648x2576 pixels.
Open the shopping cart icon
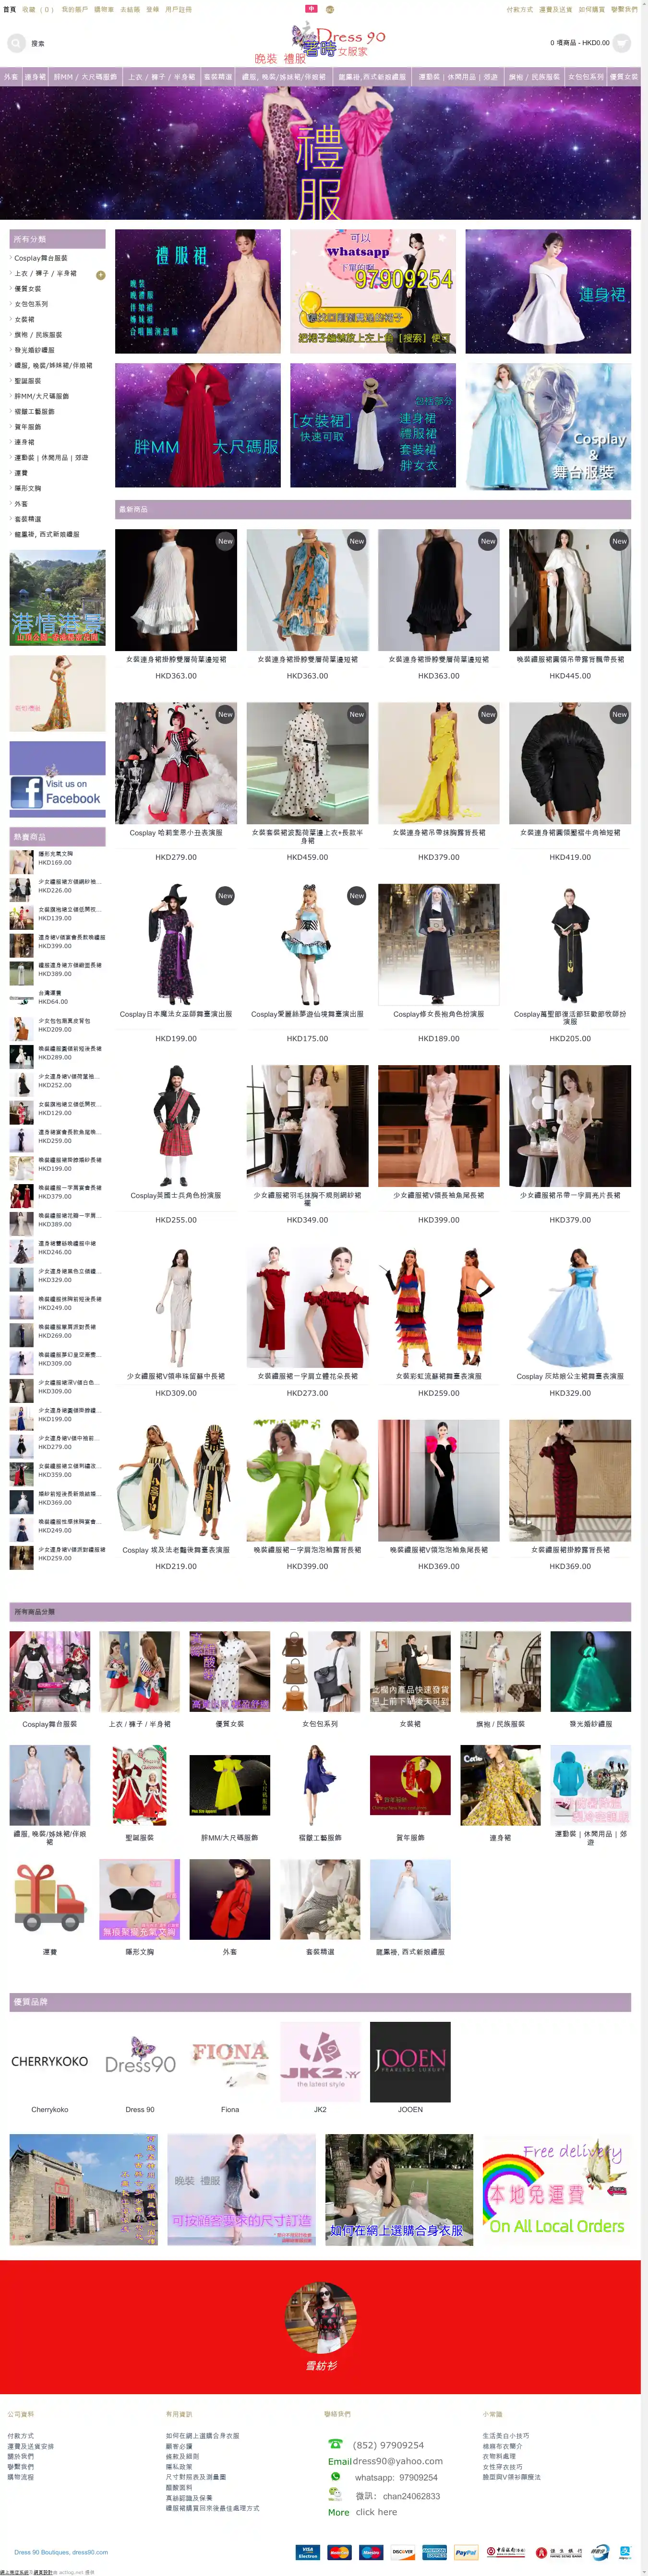tap(621, 43)
